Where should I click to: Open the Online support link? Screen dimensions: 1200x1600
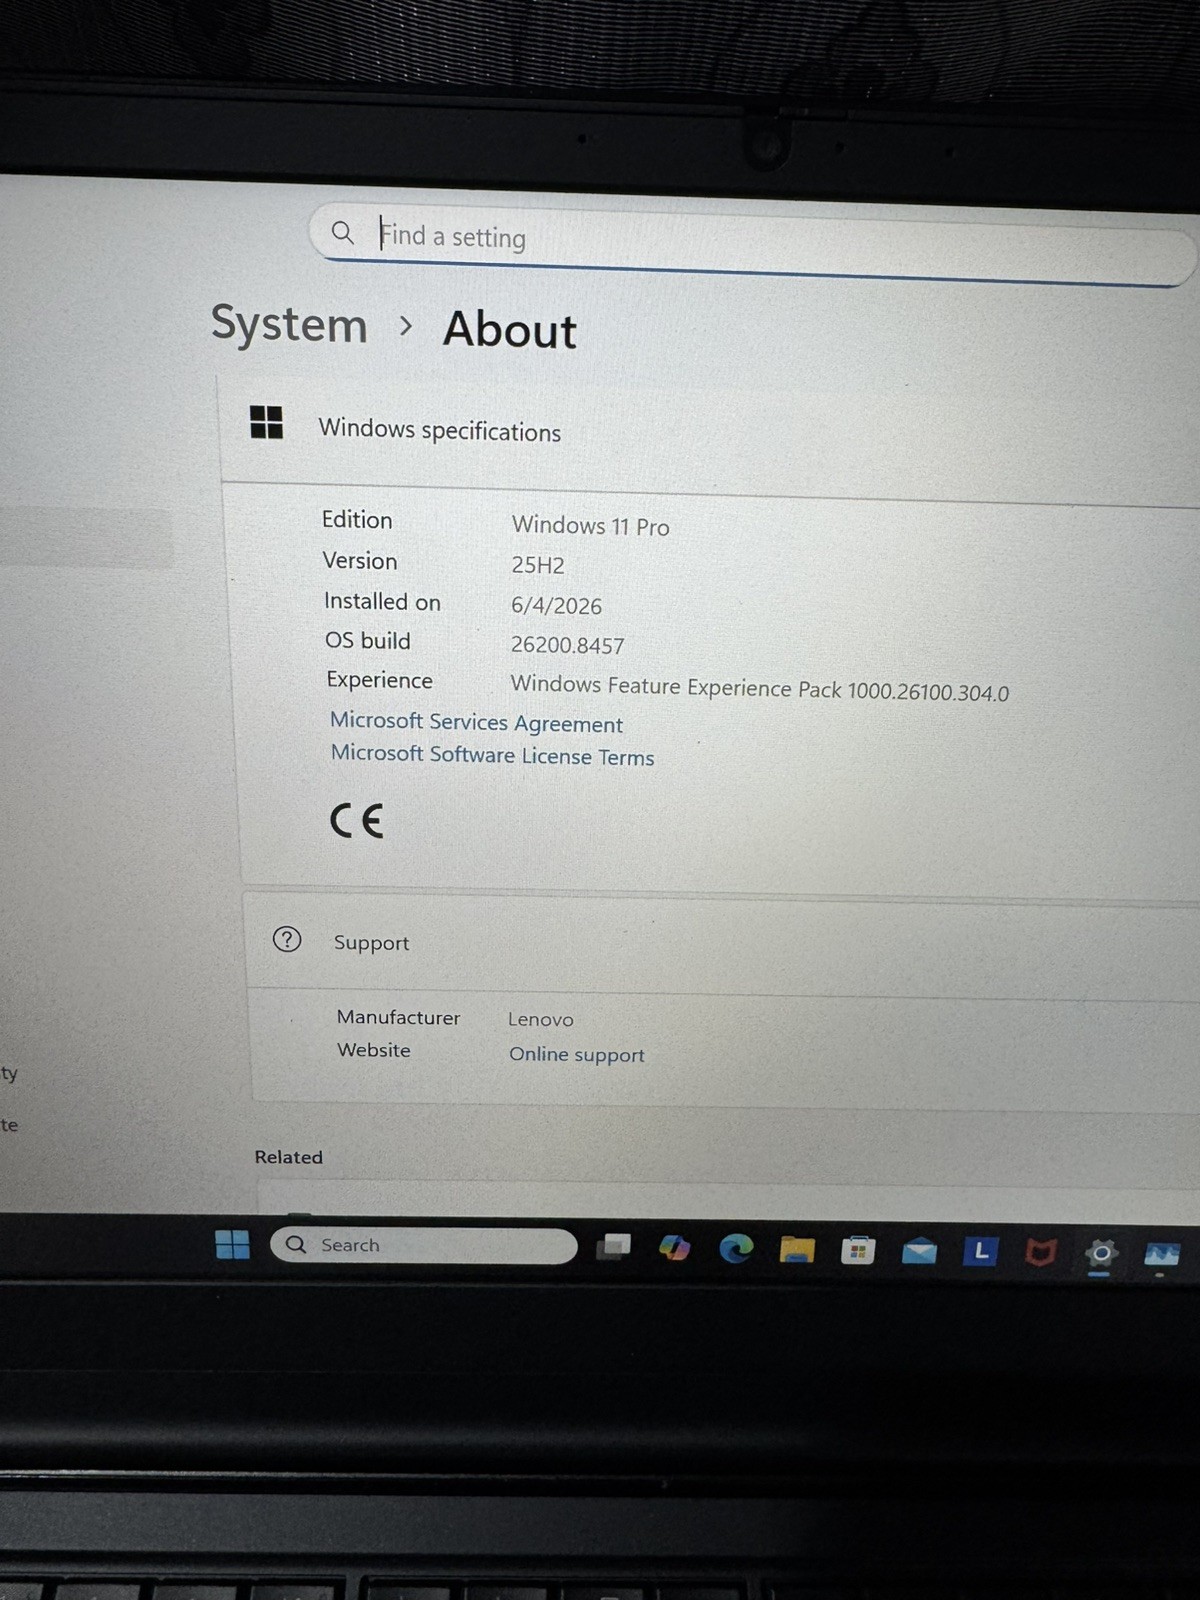click(576, 1054)
